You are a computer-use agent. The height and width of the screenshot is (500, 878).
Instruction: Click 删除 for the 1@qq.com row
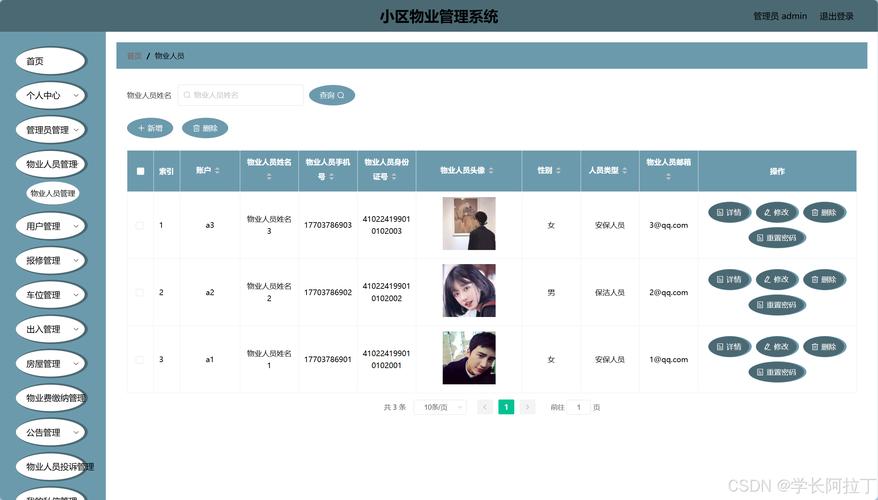click(824, 347)
